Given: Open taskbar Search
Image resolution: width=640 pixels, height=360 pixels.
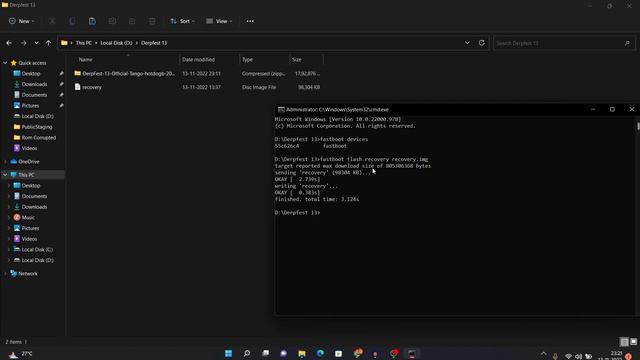Looking at the screenshot, I should 247,353.
